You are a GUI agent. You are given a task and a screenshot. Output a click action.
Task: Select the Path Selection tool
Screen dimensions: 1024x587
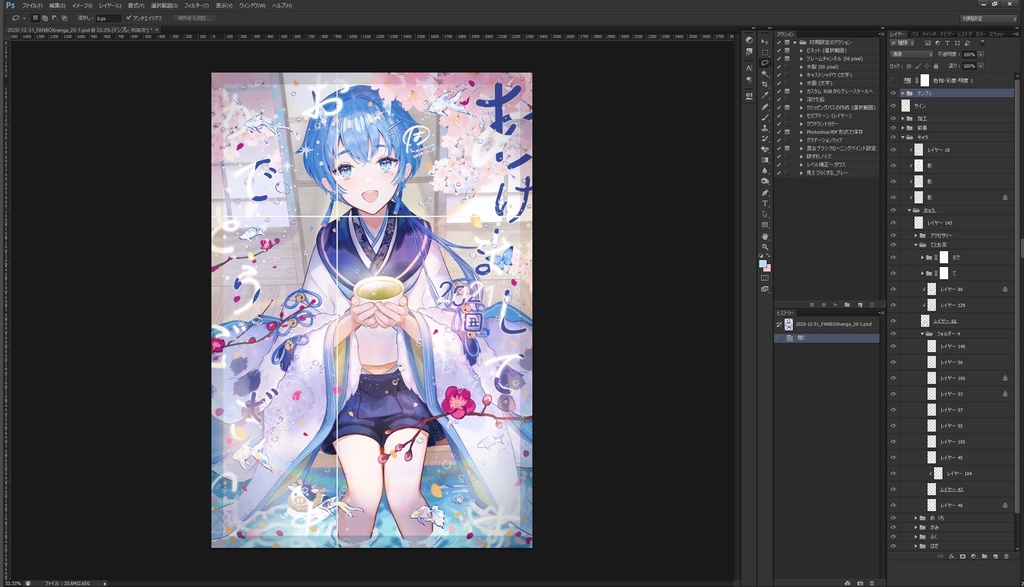765,214
